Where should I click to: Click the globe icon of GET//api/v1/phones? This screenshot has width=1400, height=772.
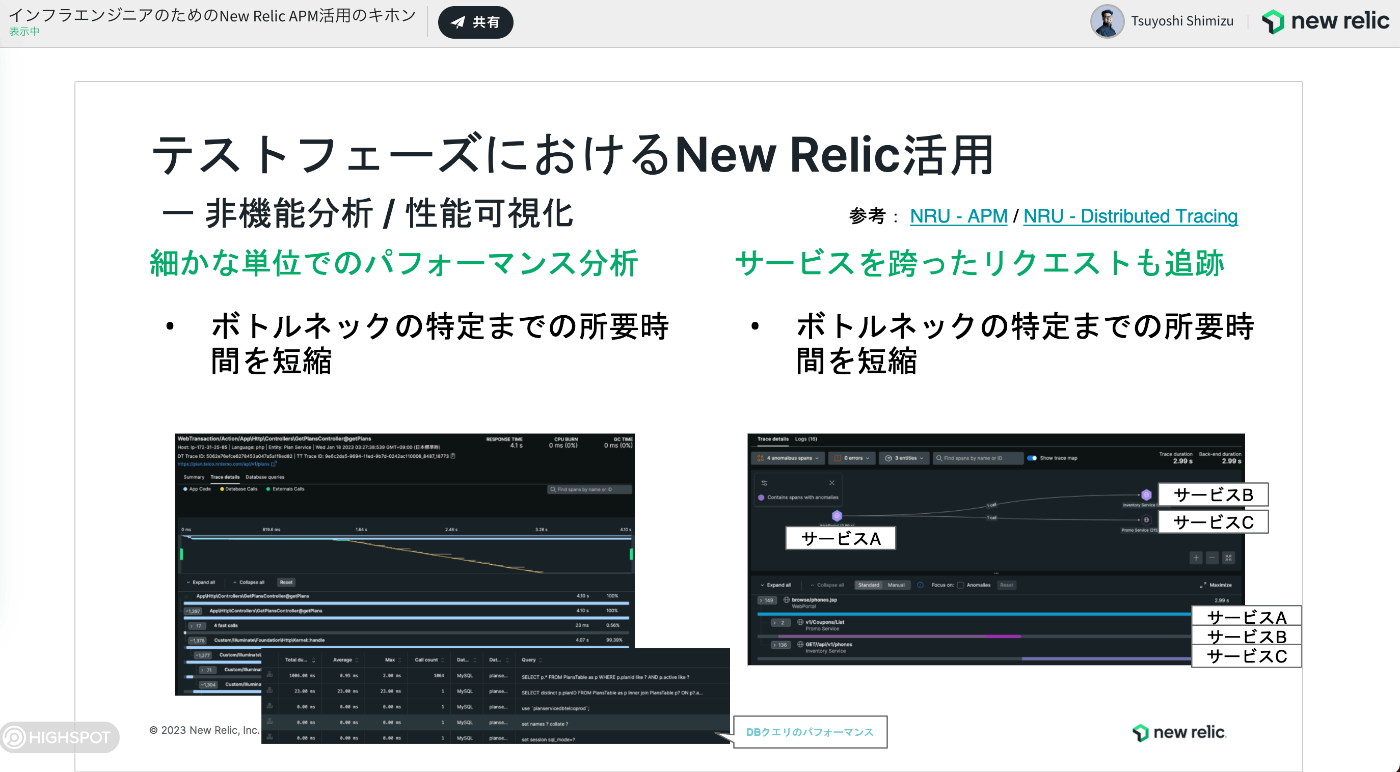[x=800, y=644]
